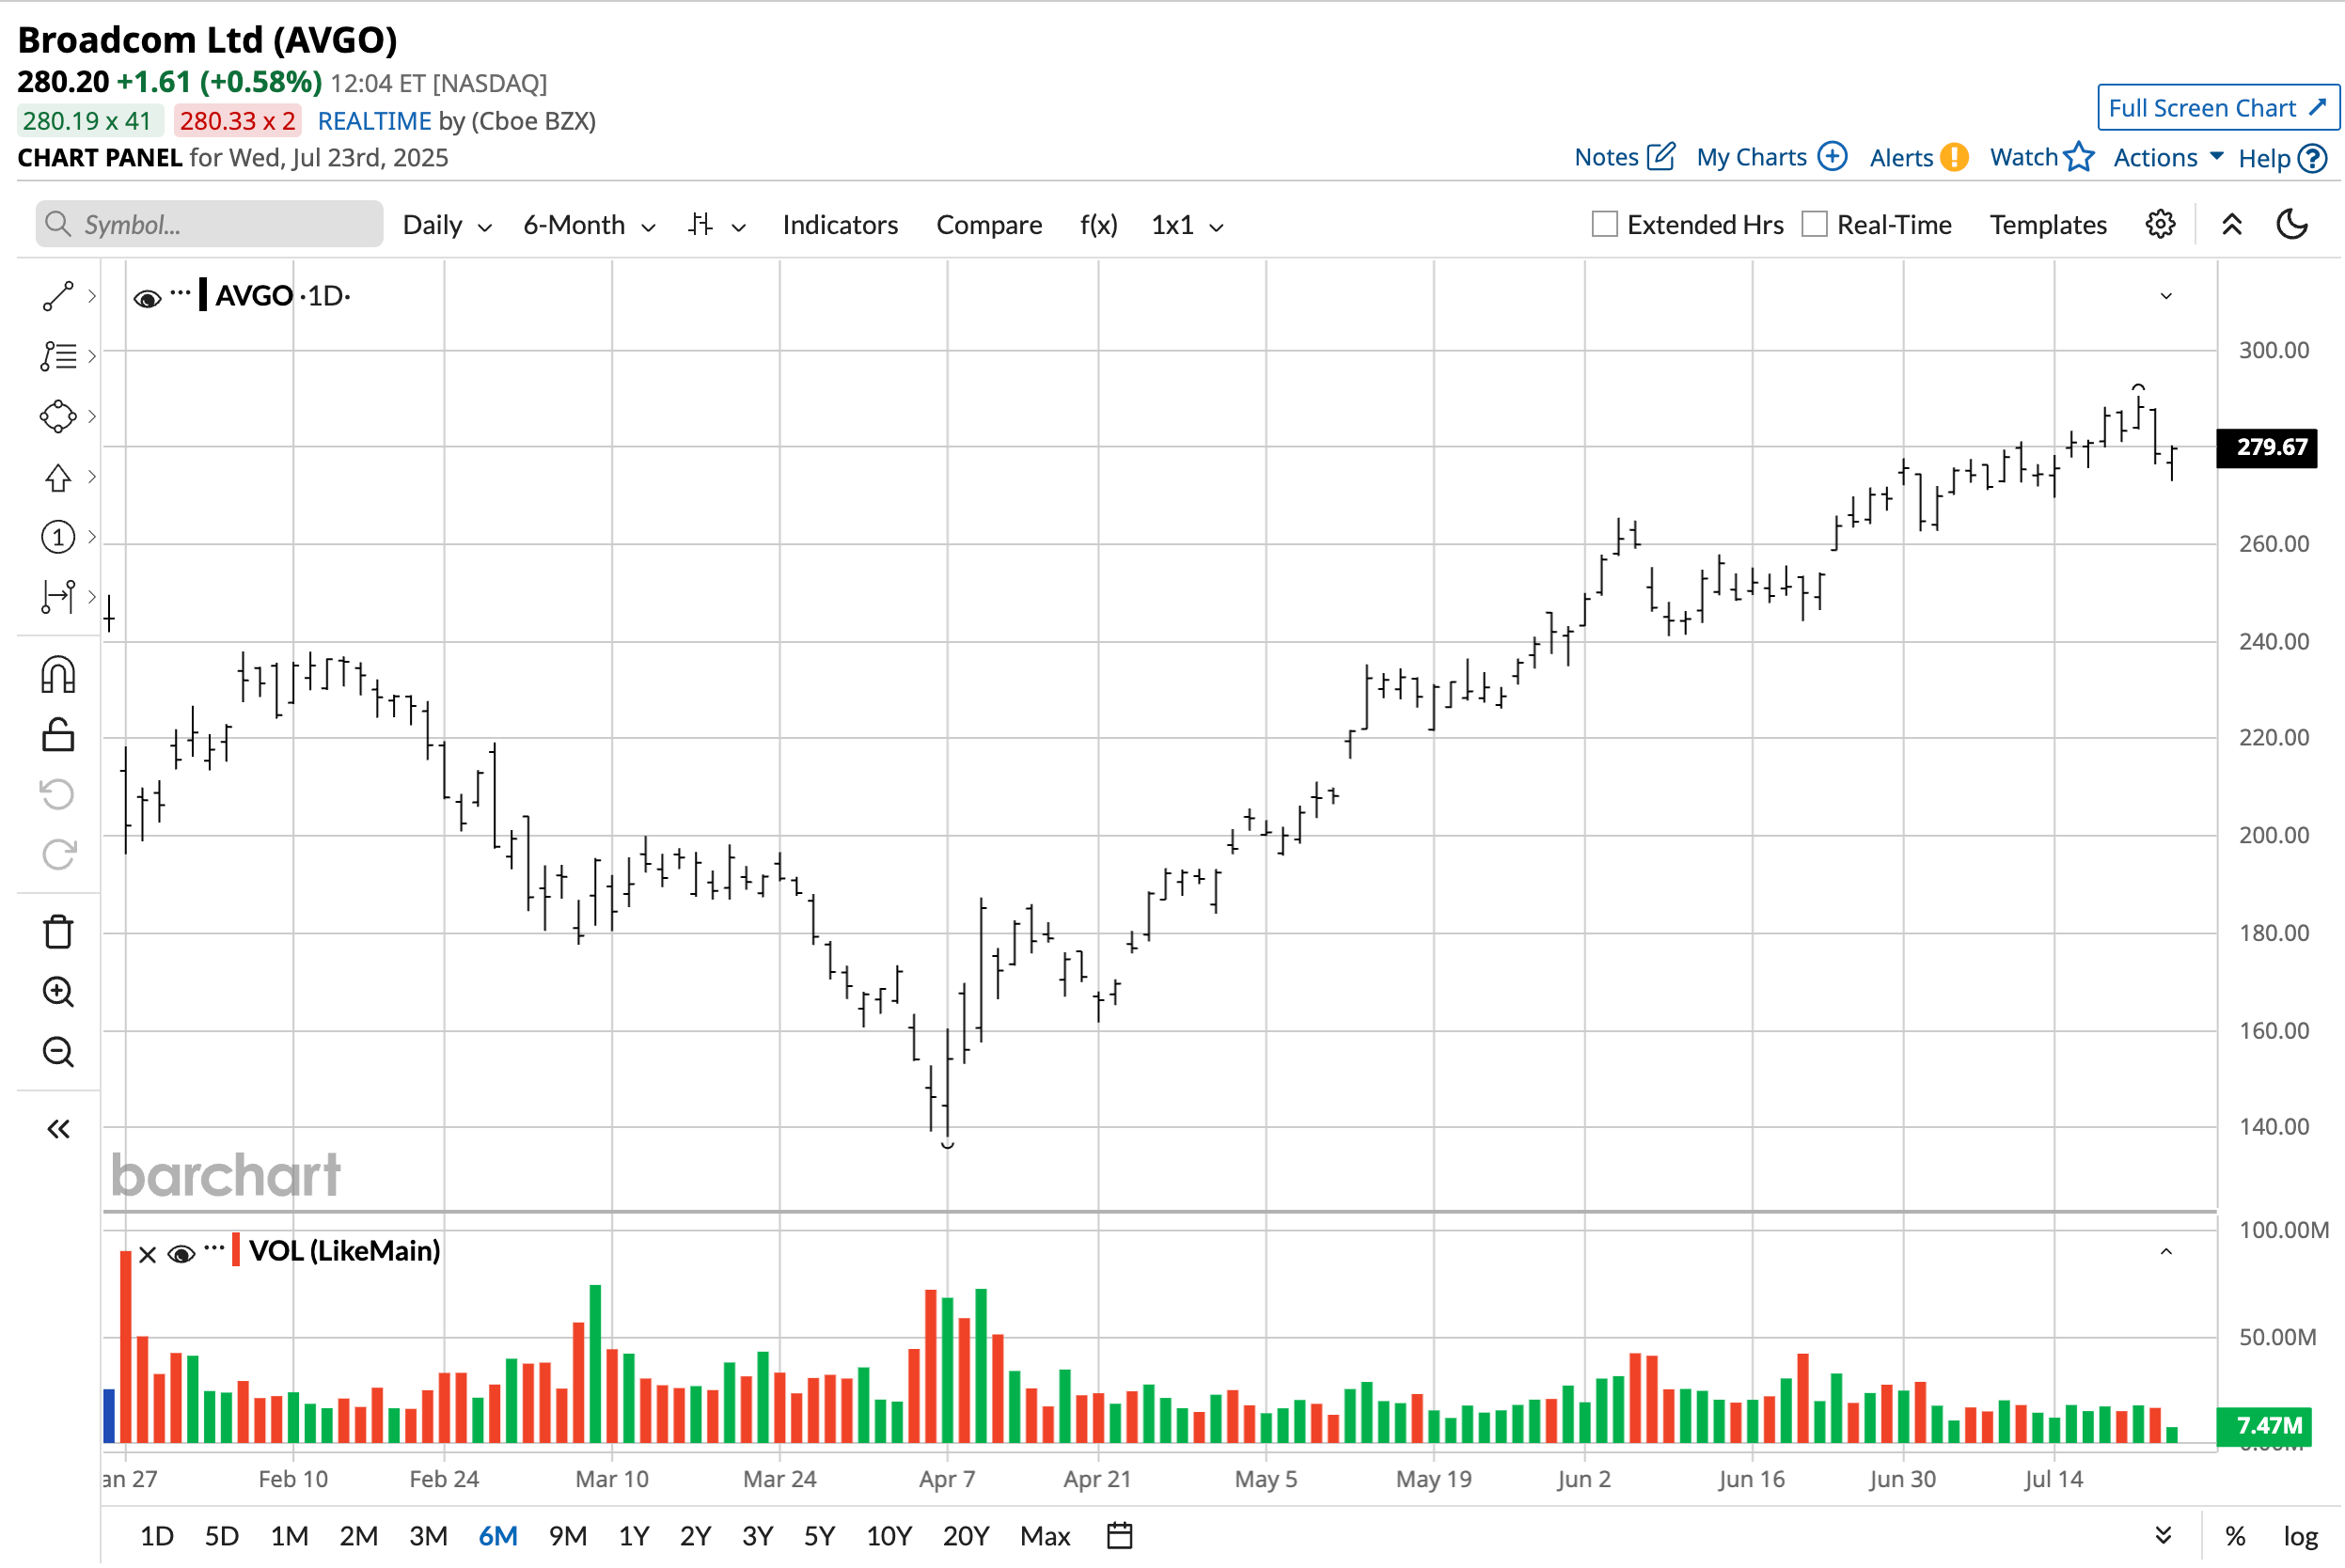
Task: Hide the AVGO price series eye icon
Action: pos(147,298)
